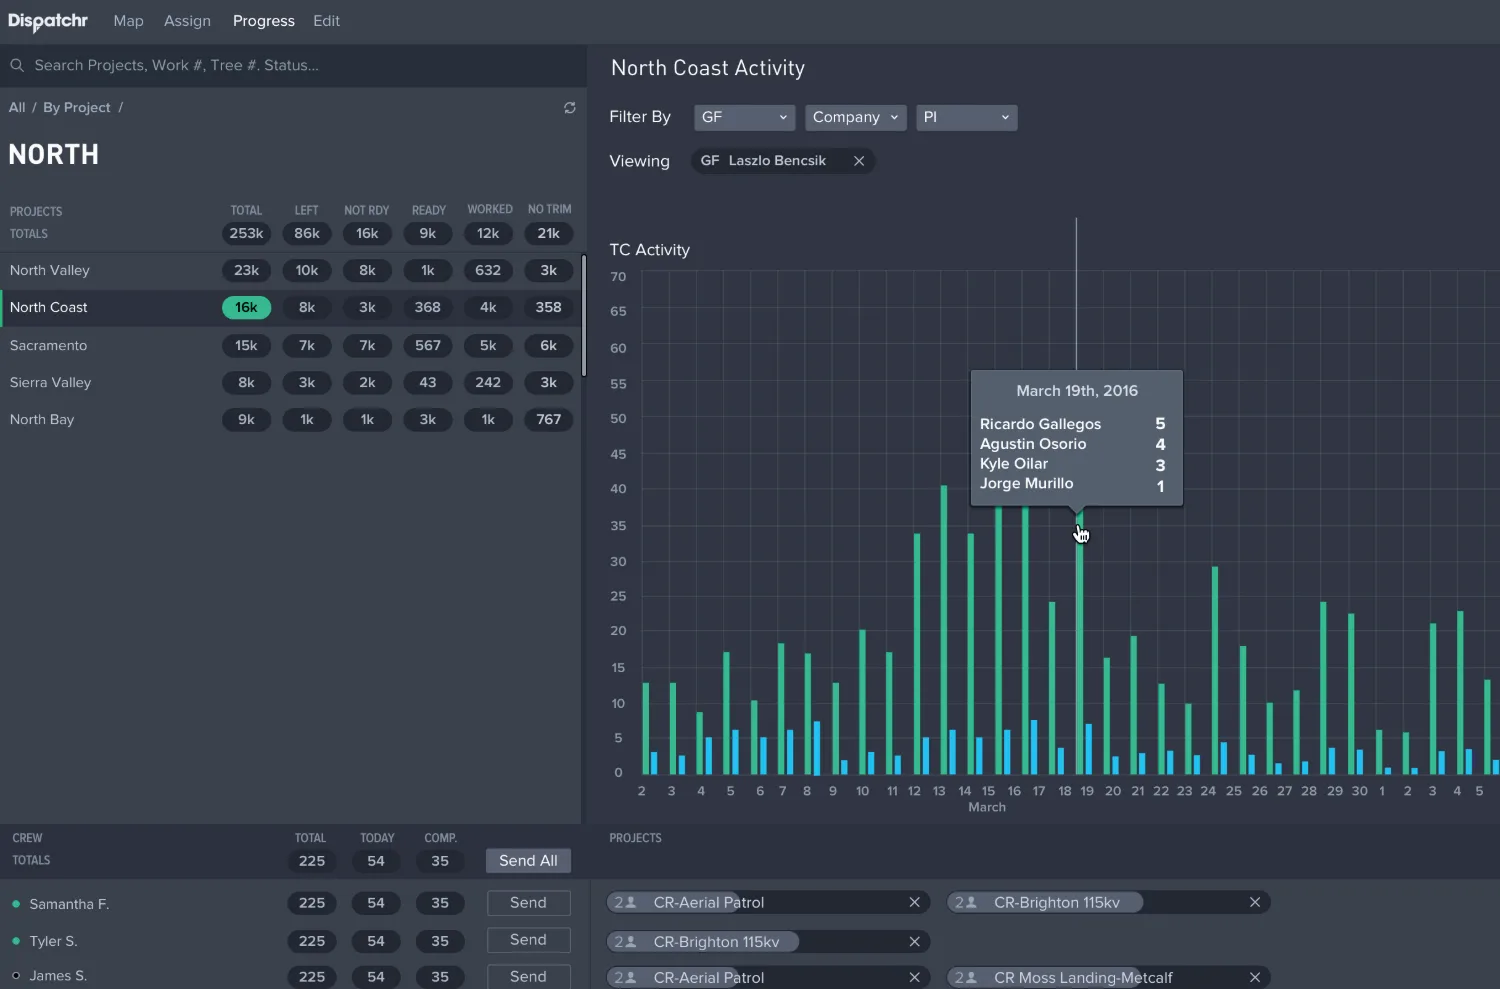Viewport: 1500px width, 989px height.
Task: Click crew totals 225 badge
Action: (x=312, y=861)
